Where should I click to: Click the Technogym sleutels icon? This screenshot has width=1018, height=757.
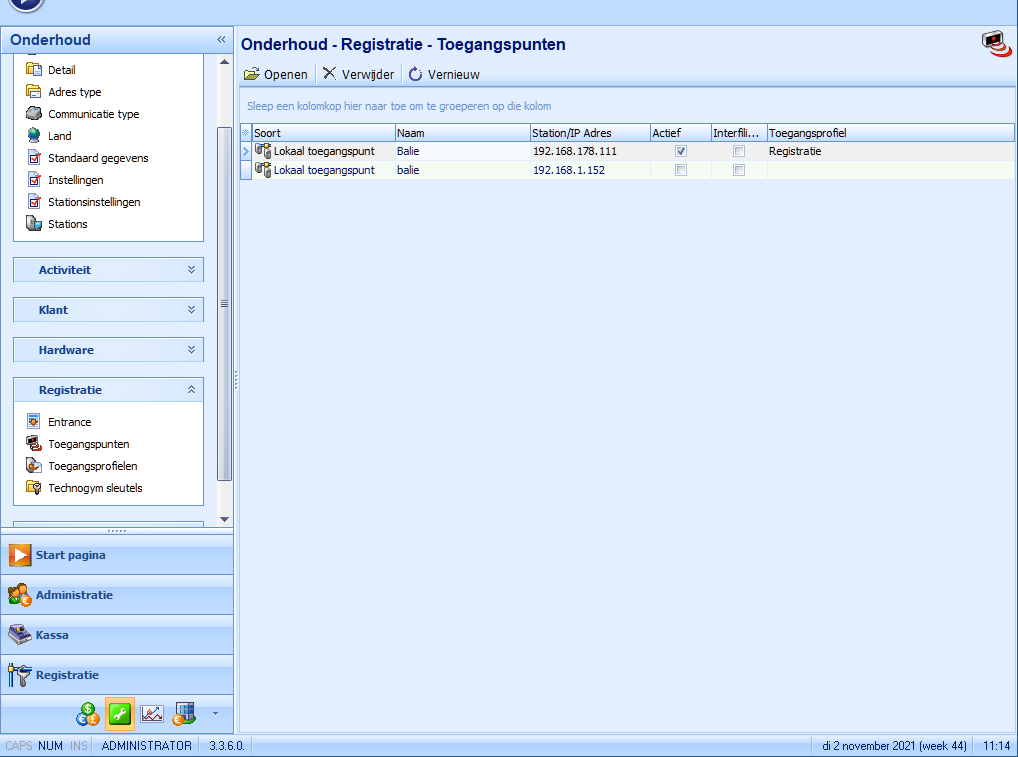click(33, 488)
